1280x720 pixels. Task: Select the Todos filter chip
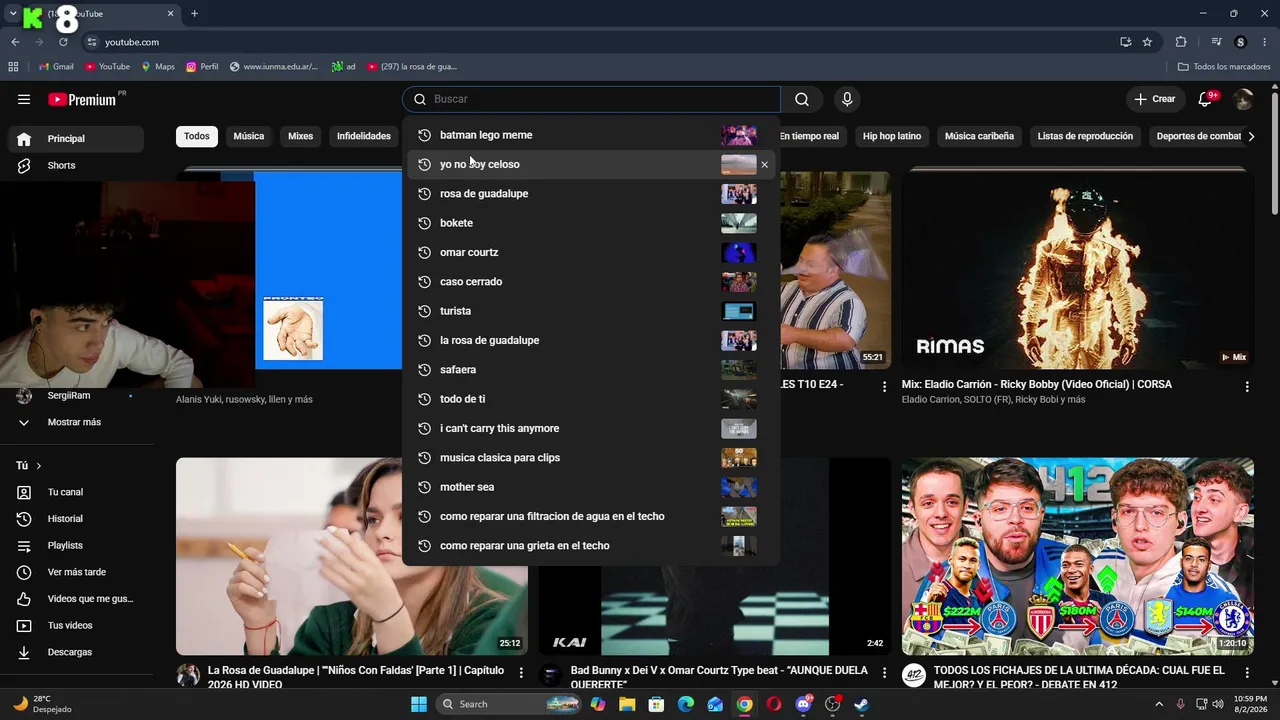(x=197, y=136)
